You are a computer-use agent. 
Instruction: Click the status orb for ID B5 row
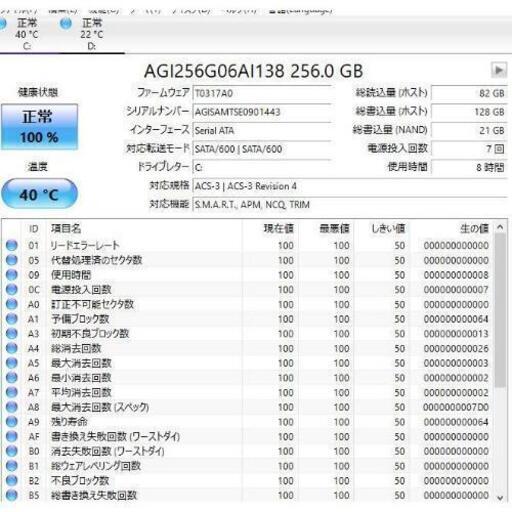click(x=12, y=495)
